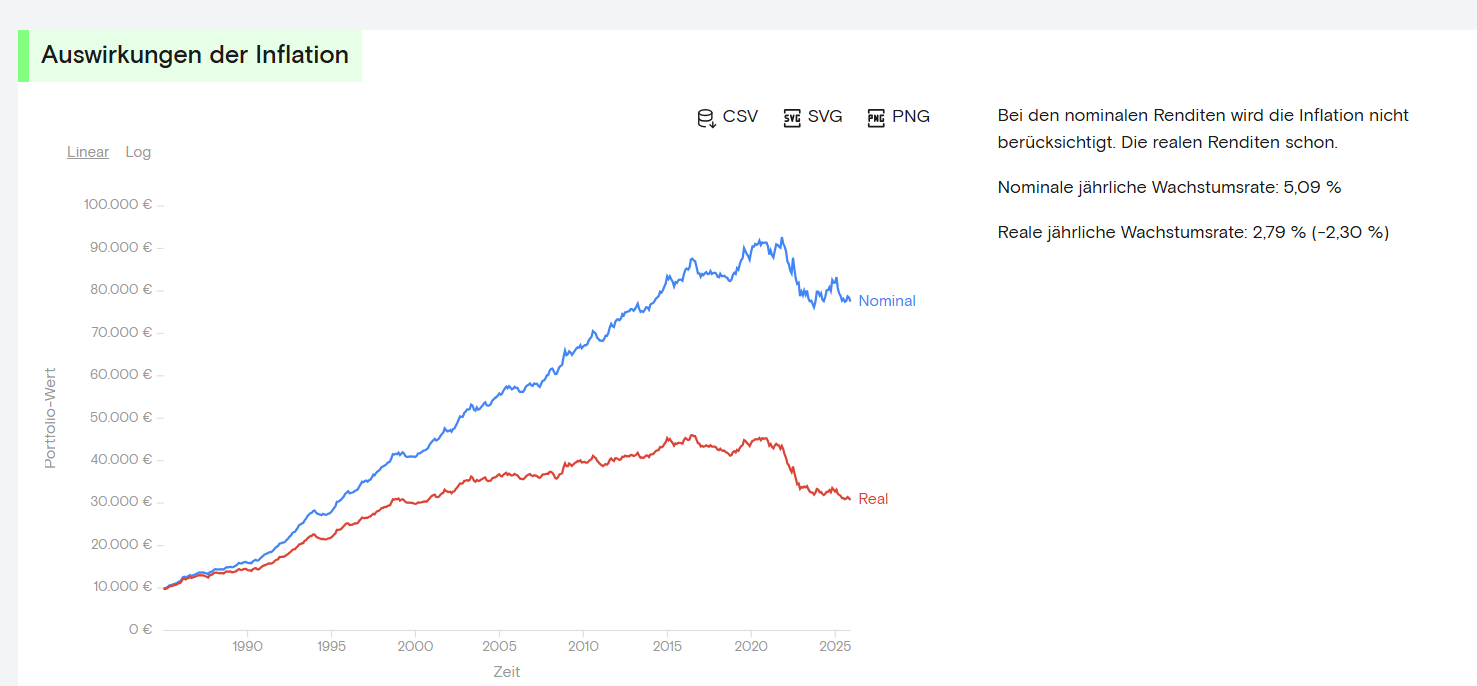The height and width of the screenshot is (686, 1477).
Task: Click the 1990 x-axis tick label
Action: [x=247, y=647]
